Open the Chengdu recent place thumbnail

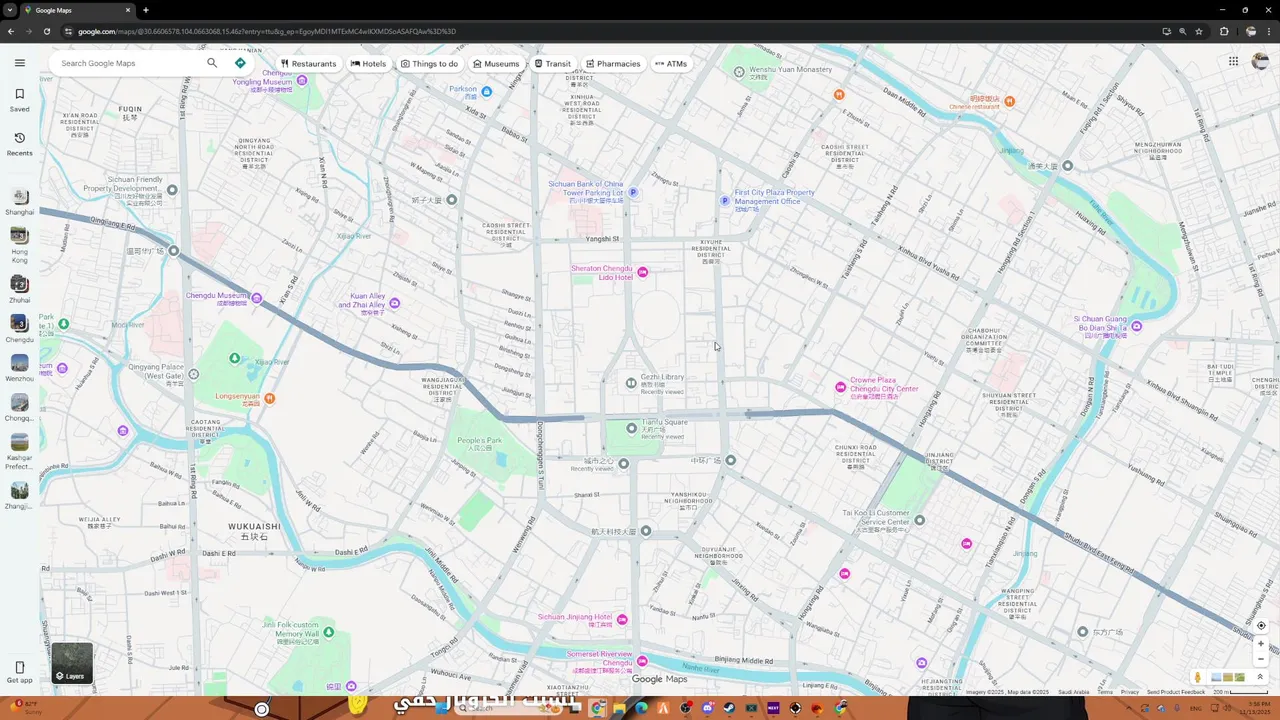(19, 323)
